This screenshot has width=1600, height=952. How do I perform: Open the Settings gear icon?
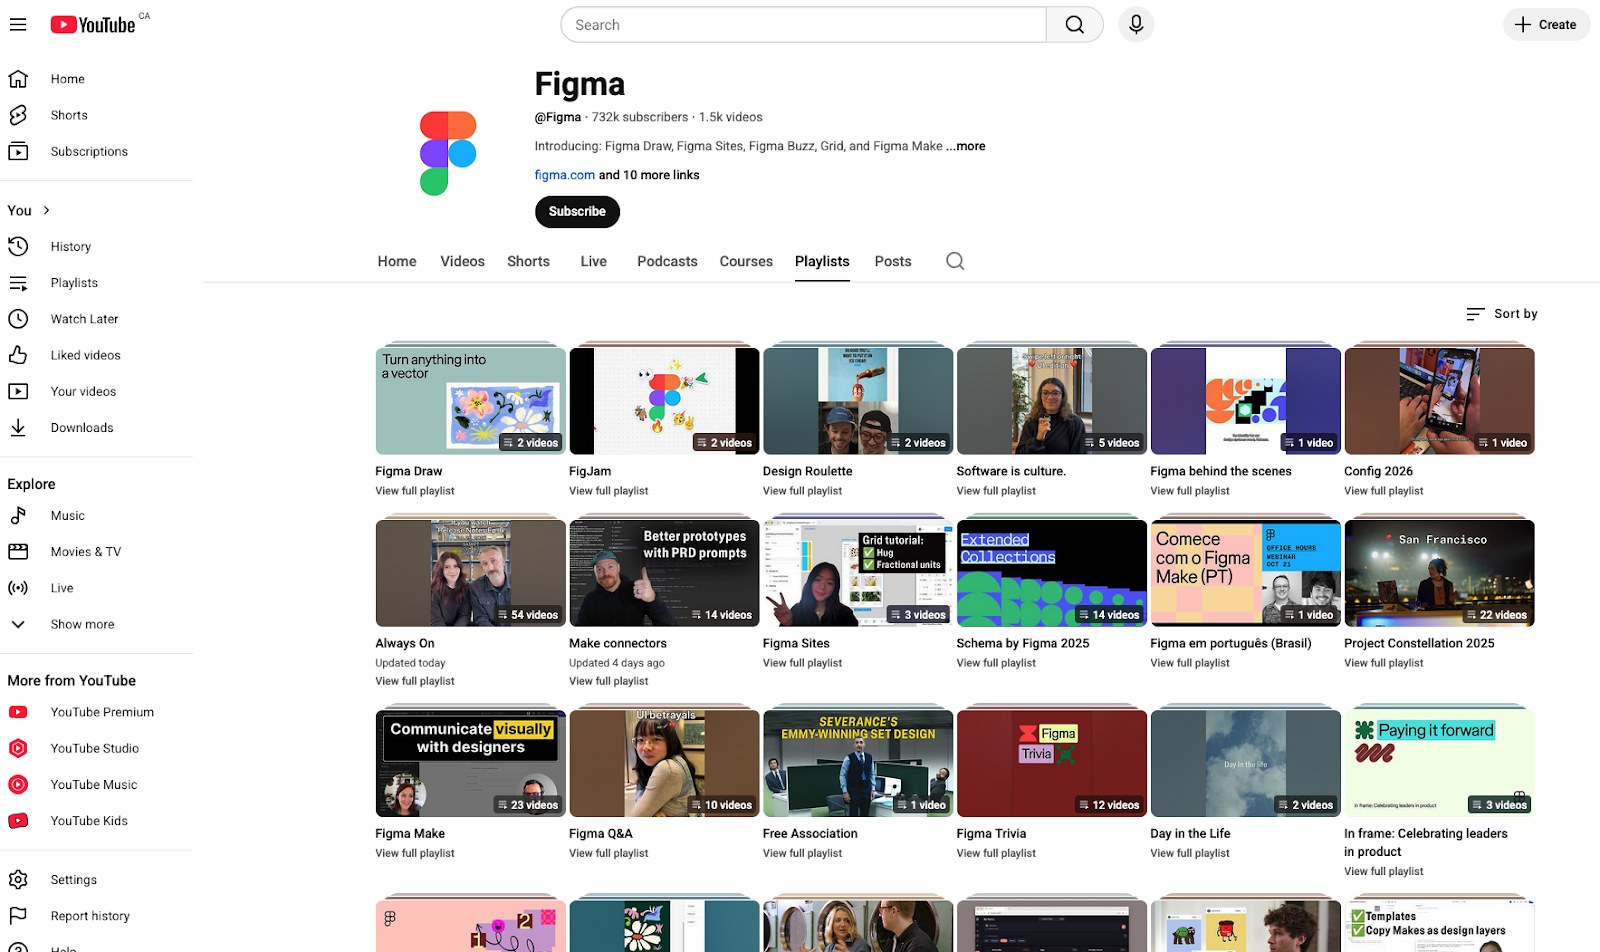point(18,880)
